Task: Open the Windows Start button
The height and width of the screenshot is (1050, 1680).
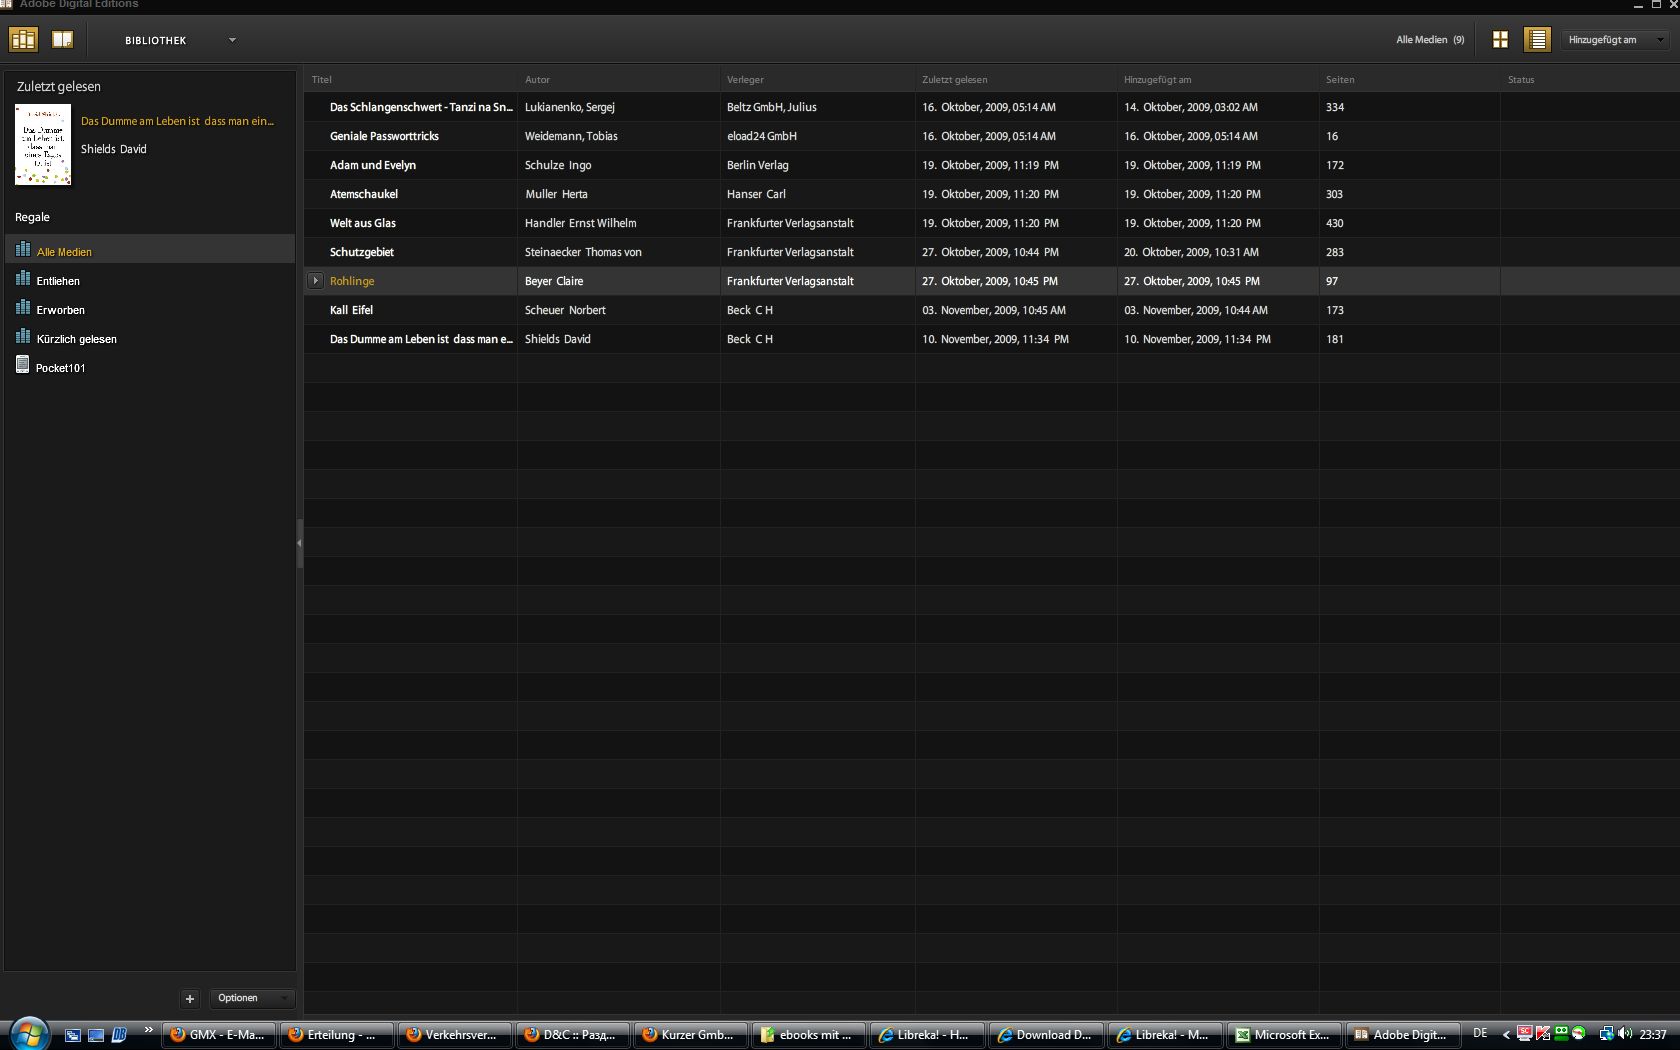Action: tap(29, 1033)
